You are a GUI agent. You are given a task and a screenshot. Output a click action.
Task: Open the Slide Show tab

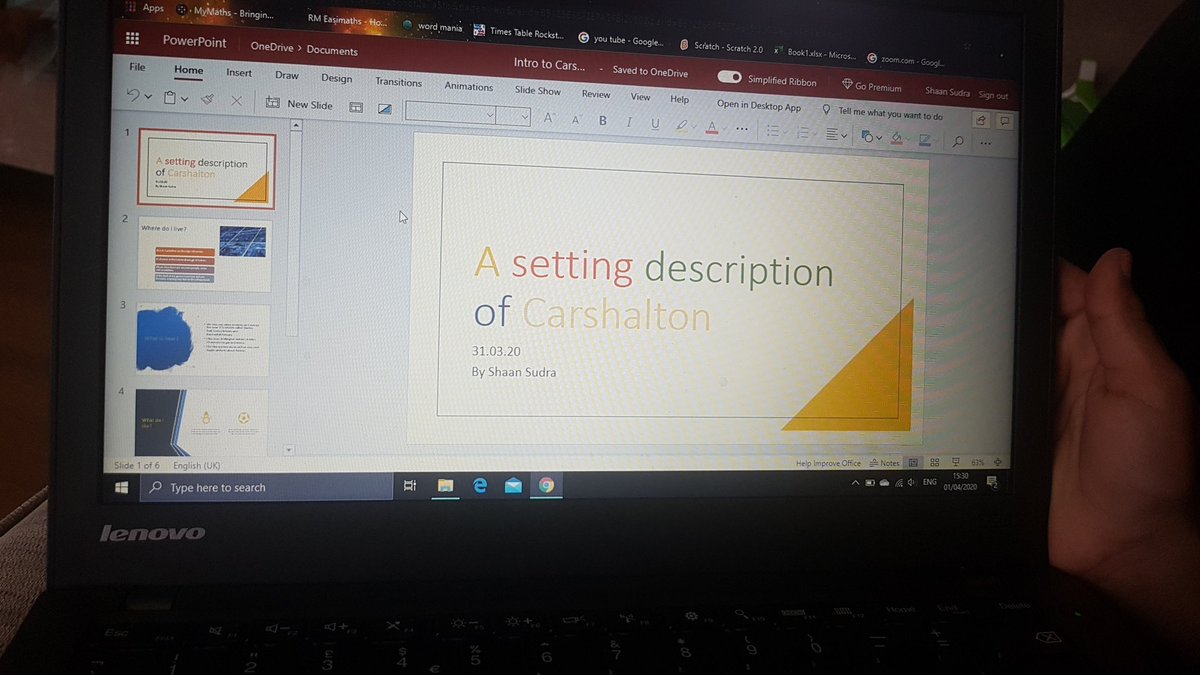(x=538, y=90)
